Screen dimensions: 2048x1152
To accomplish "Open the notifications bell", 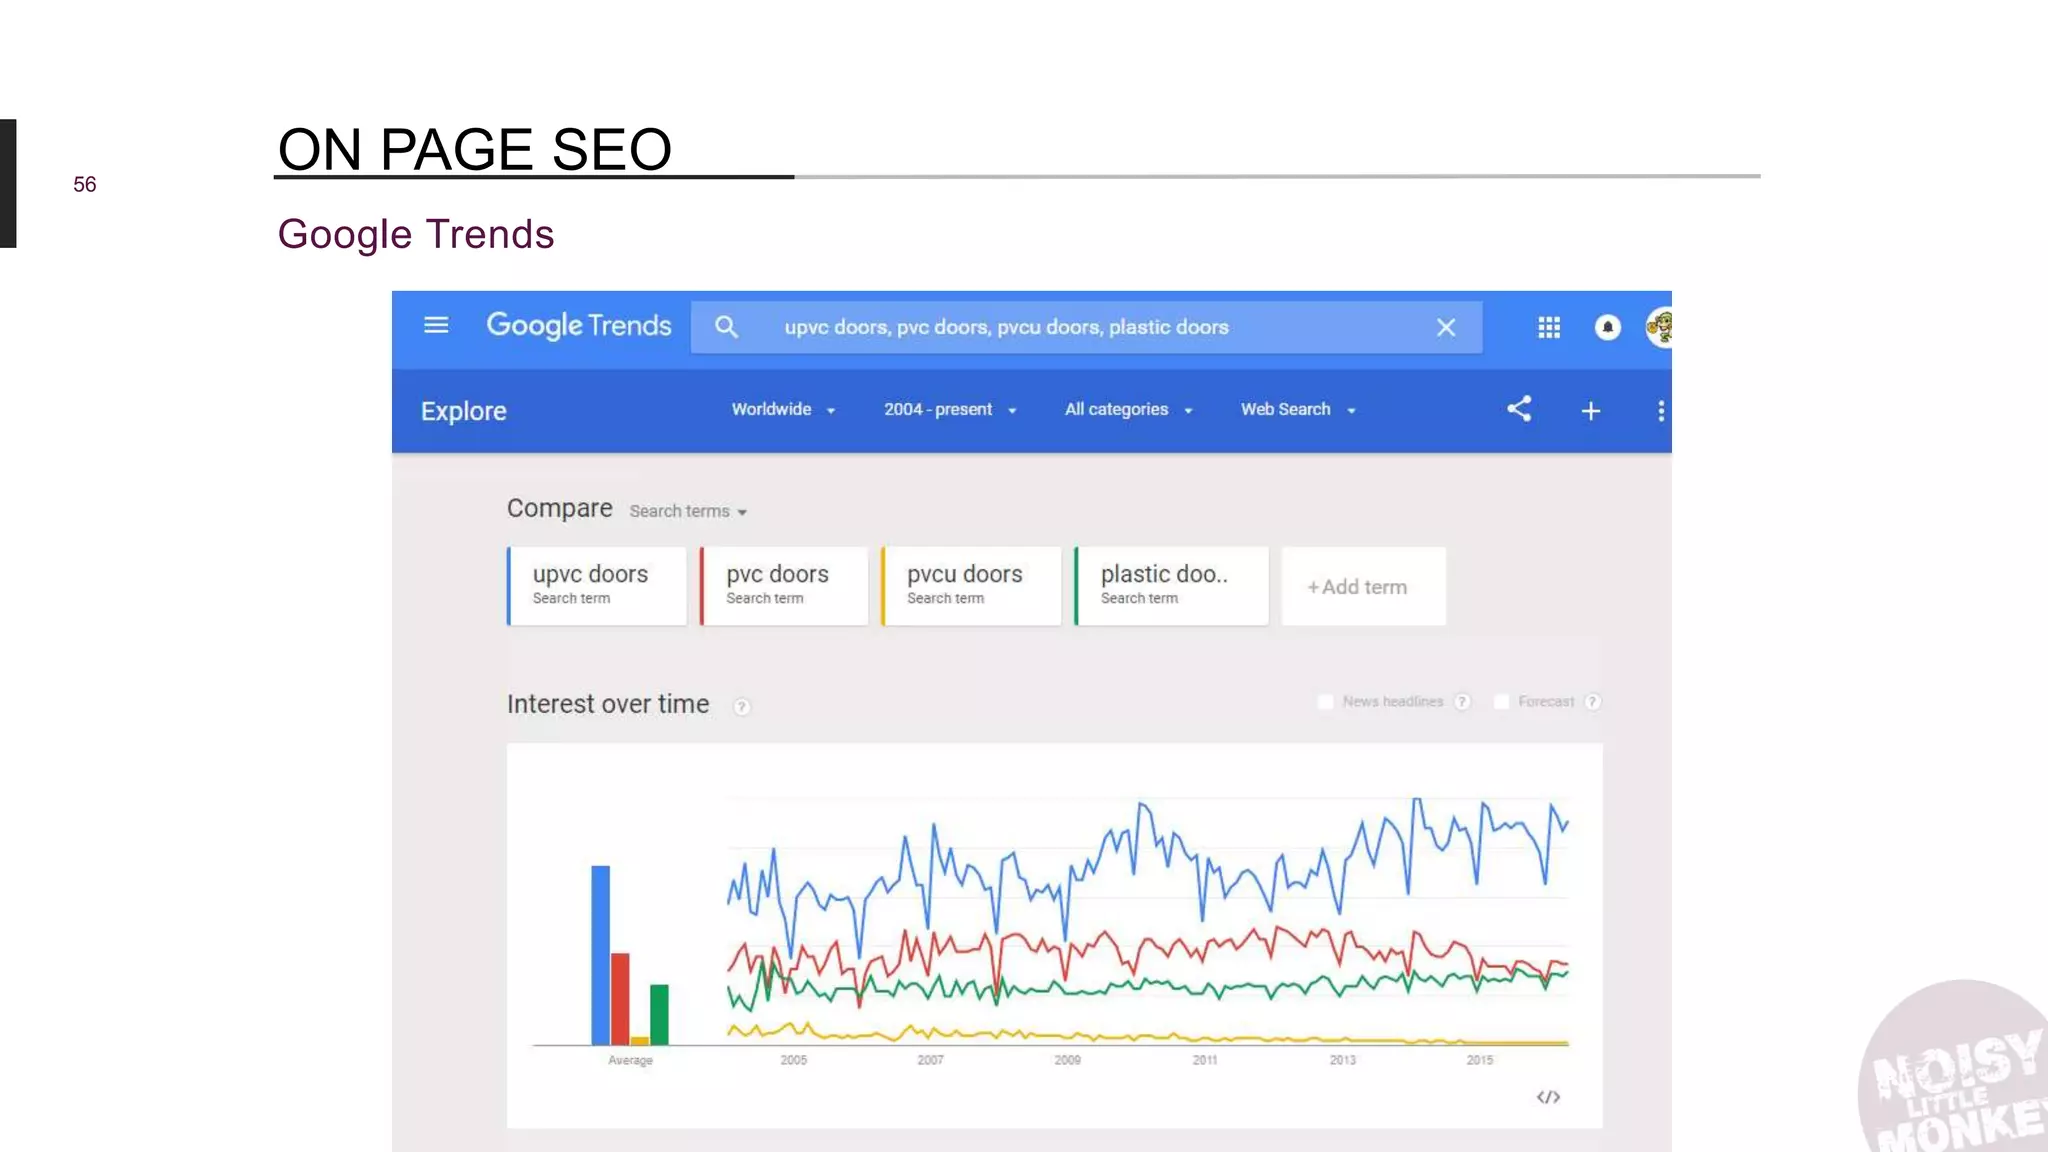I will (x=1608, y=327).
